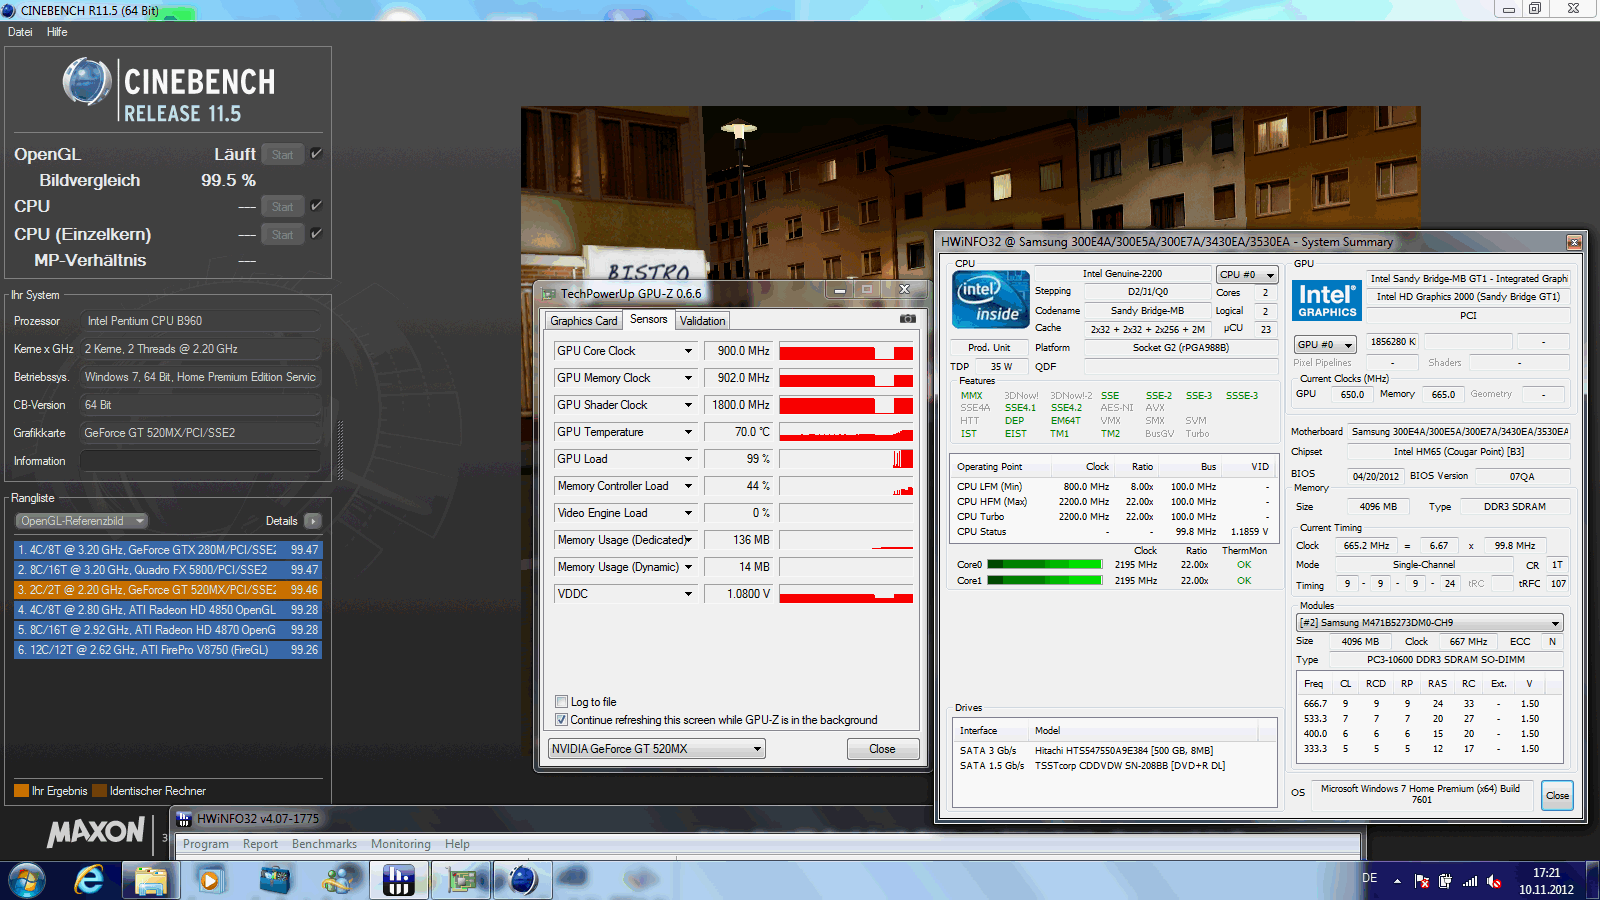Launch Internet Explorer from the taskbar
Screen dimensions: 1600x900
coord(90,880)
